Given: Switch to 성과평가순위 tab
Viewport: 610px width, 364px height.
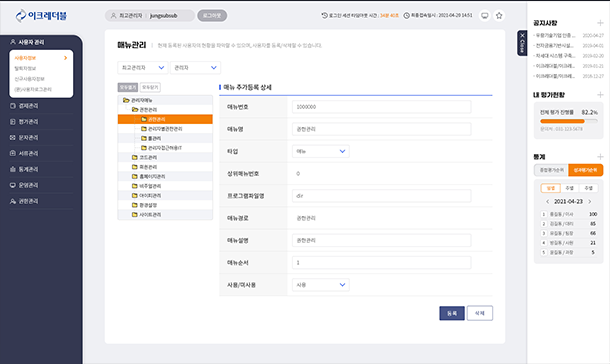Looking at the screenshot, I should point(585,170).
